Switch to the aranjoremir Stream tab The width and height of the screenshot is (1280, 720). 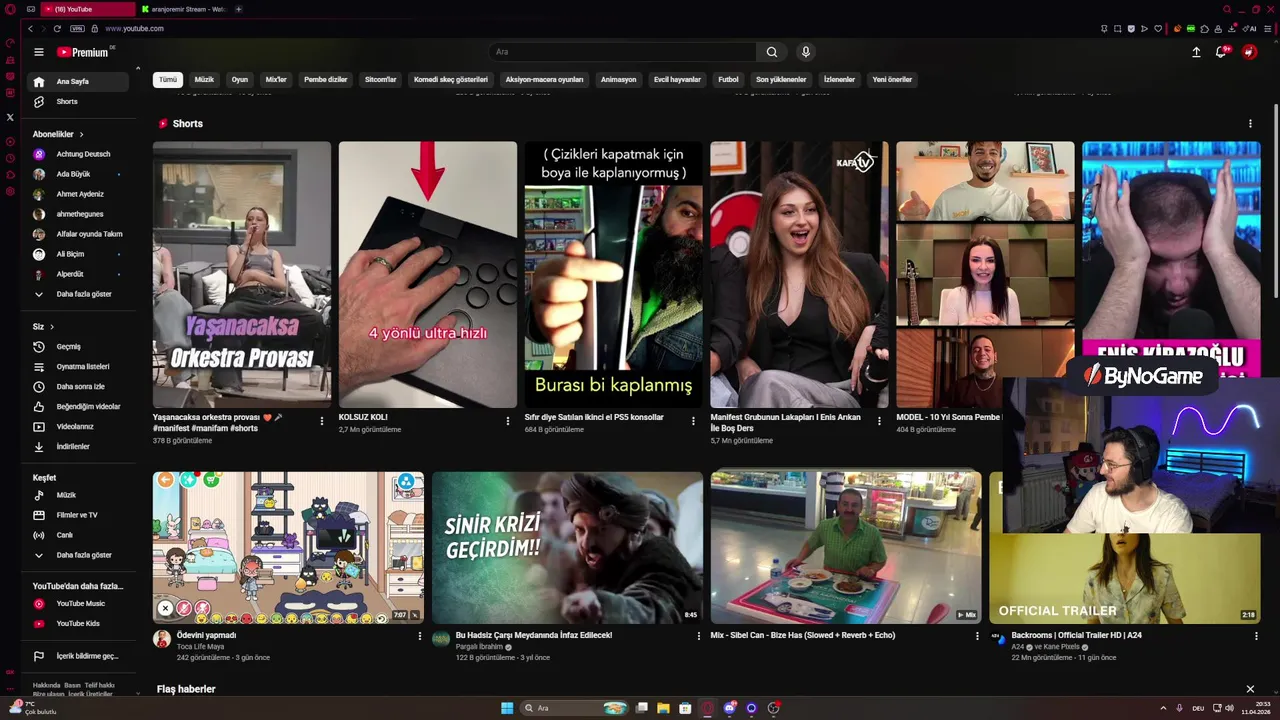point(183,9)
